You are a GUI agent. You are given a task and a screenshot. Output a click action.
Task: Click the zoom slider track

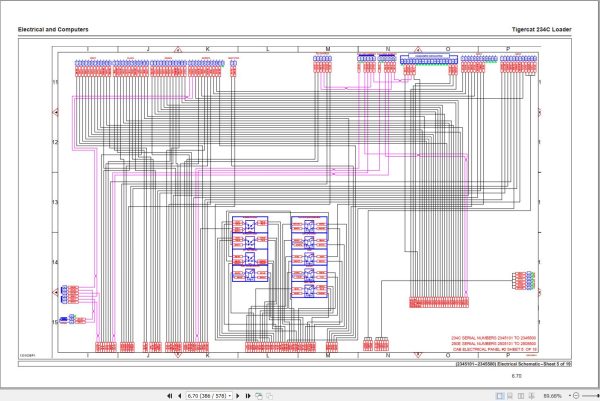click(590, 396)
